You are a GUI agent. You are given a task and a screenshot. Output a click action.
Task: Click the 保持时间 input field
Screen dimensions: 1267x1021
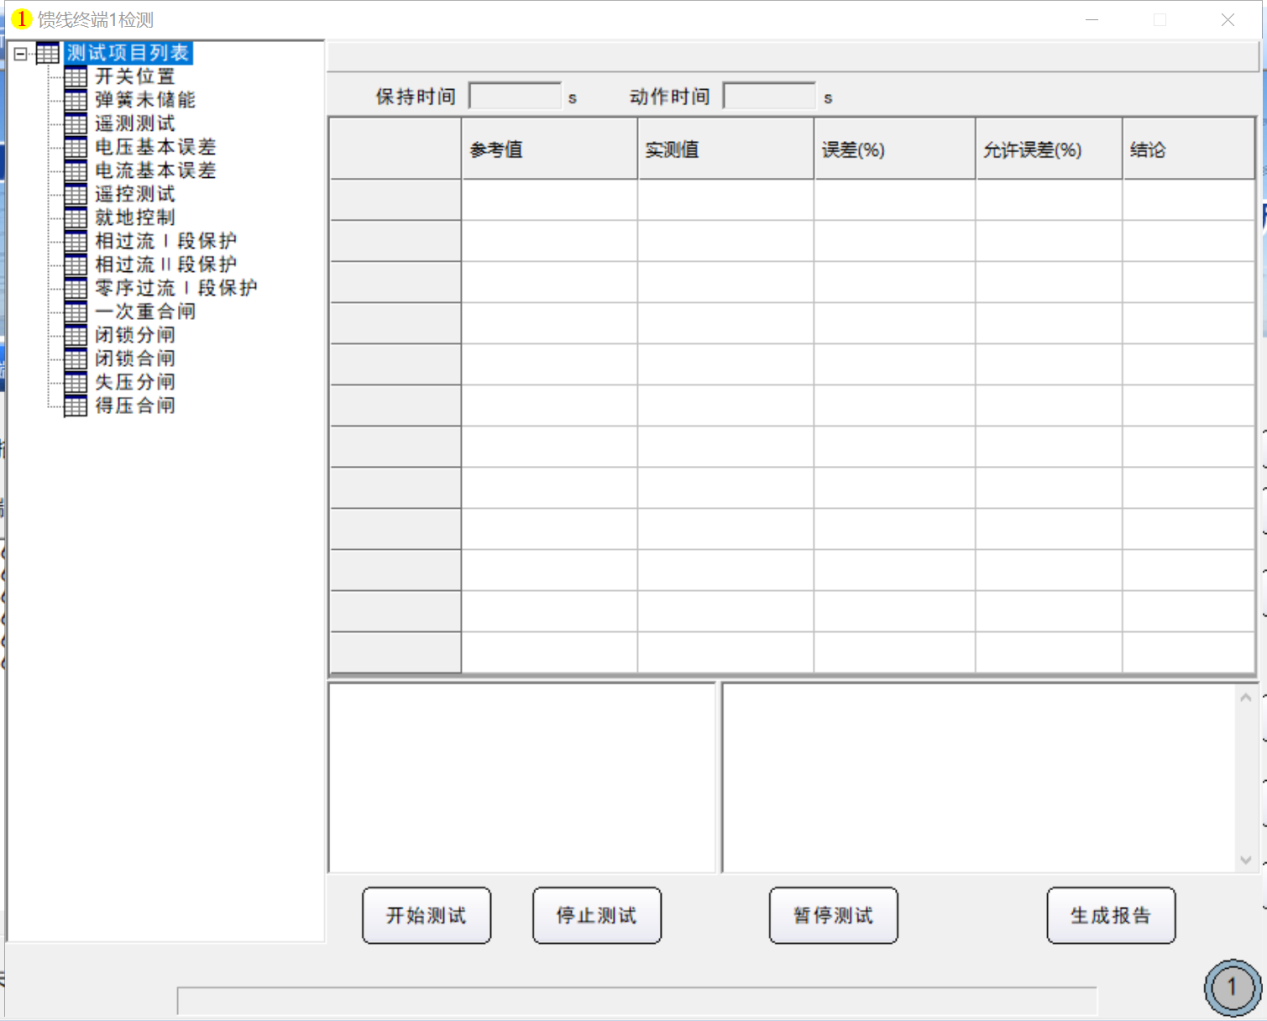[515, 97]
